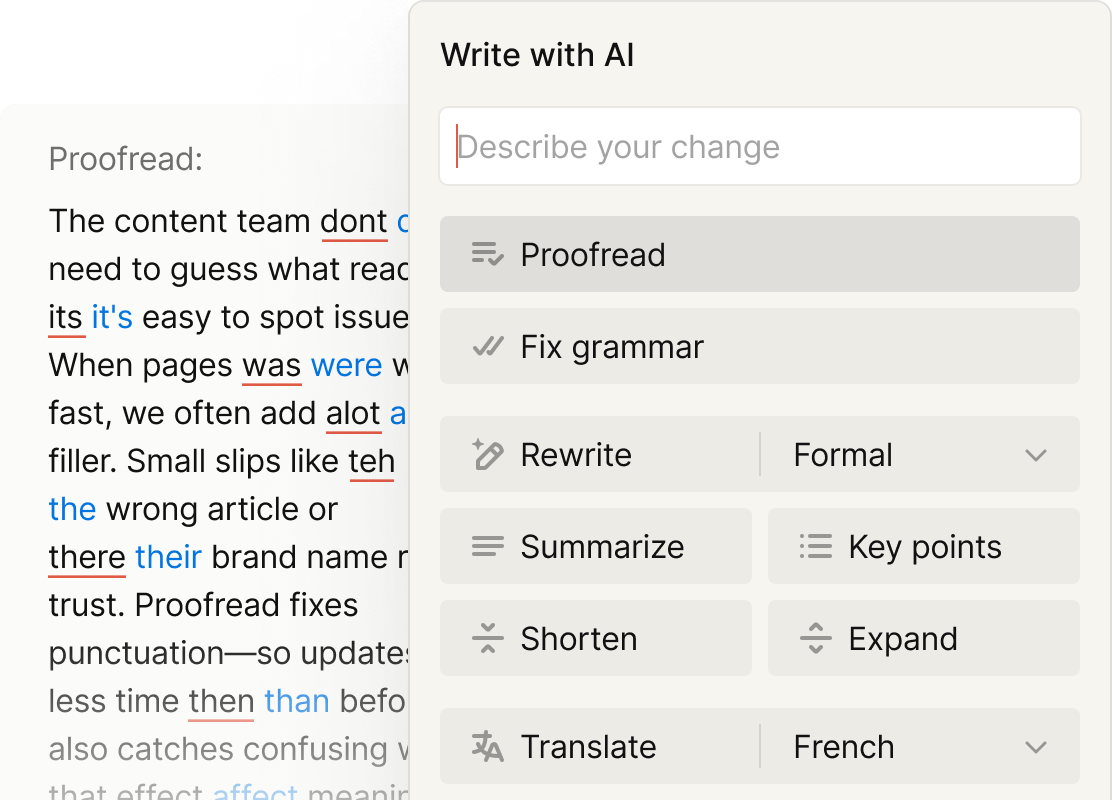Image resolution: width=1112 pixels, height=800 pixels.
Task: Click the Key points bullet list icon
Action: (x=816, y=546)
